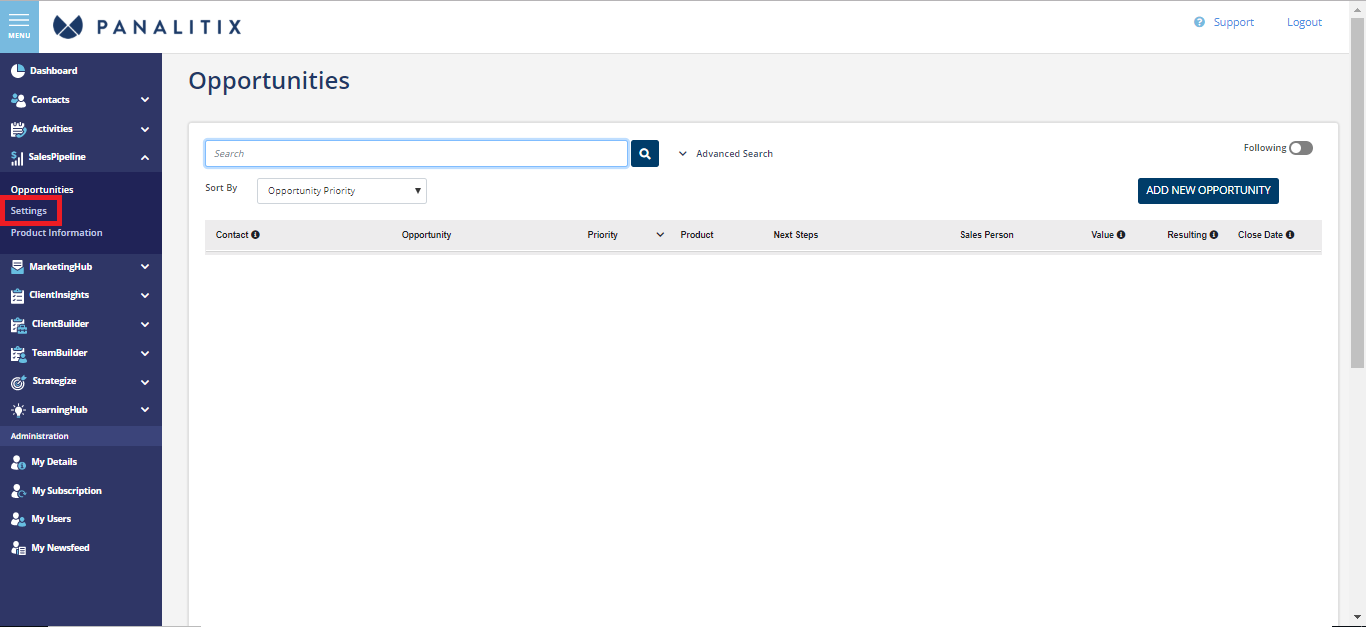Click the Opportunity column header

pyautogui.click(x=426, y=235)
